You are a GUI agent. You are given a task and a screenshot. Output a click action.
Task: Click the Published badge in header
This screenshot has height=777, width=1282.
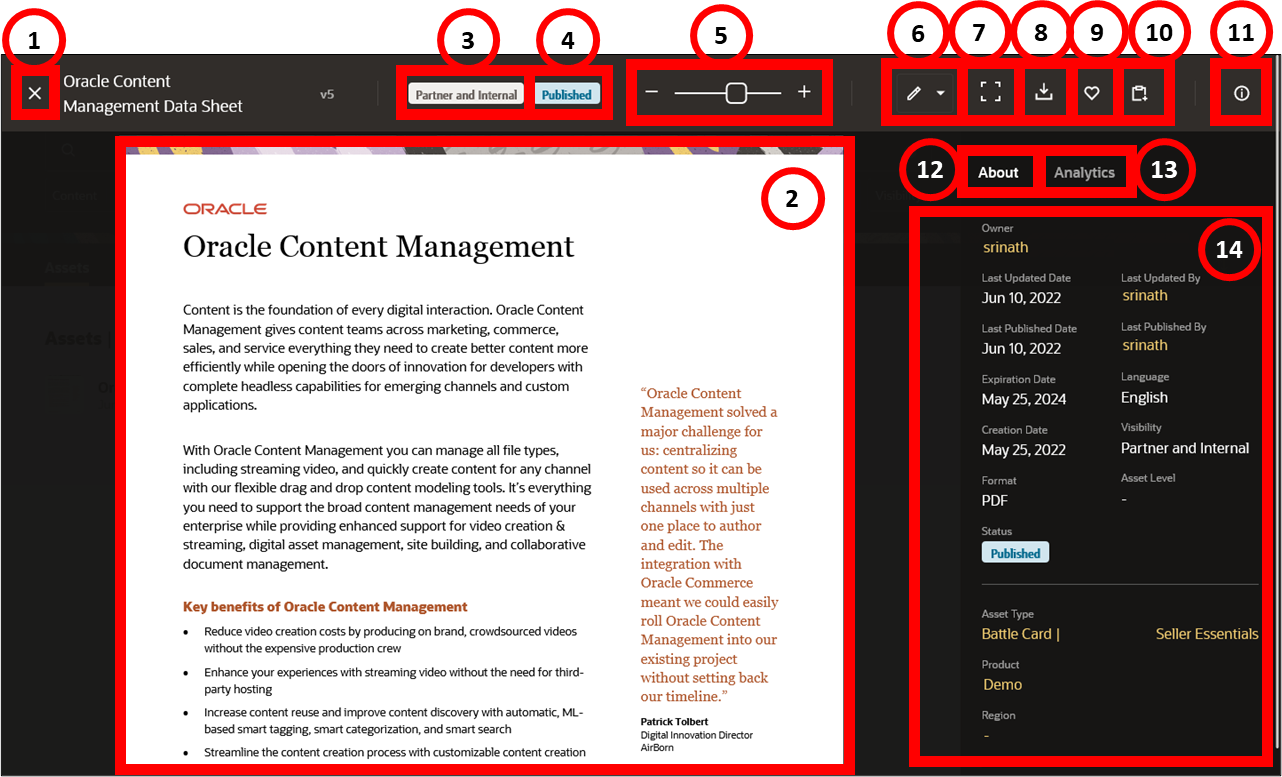coord(567,95)
